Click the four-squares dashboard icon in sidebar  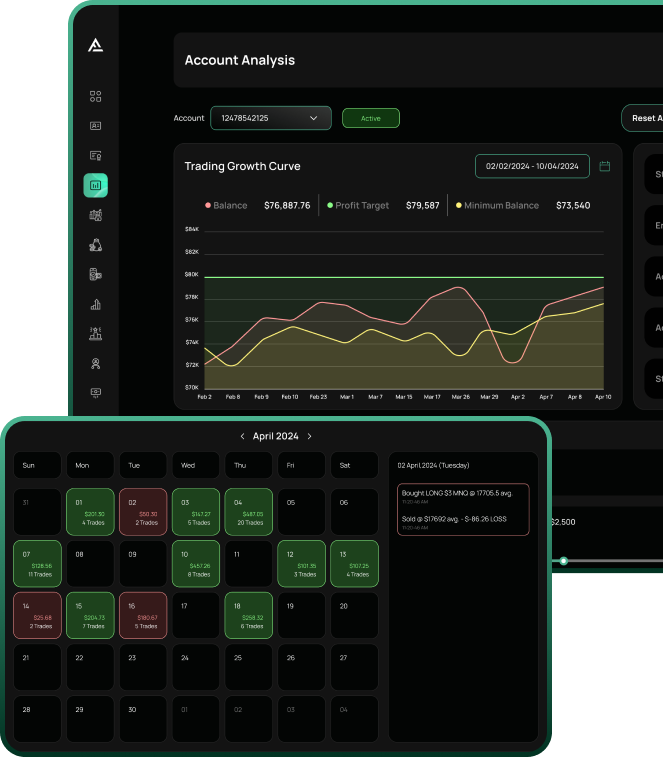96,97
